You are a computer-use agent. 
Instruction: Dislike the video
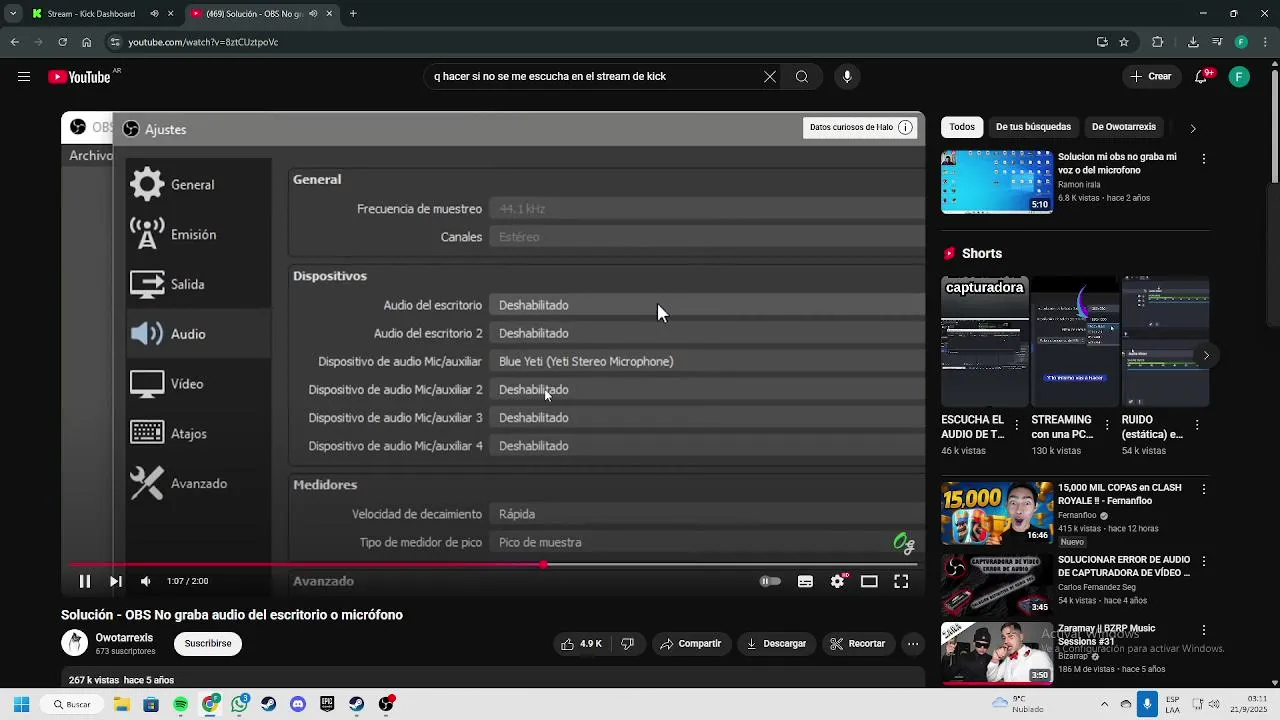click(628, 644)
